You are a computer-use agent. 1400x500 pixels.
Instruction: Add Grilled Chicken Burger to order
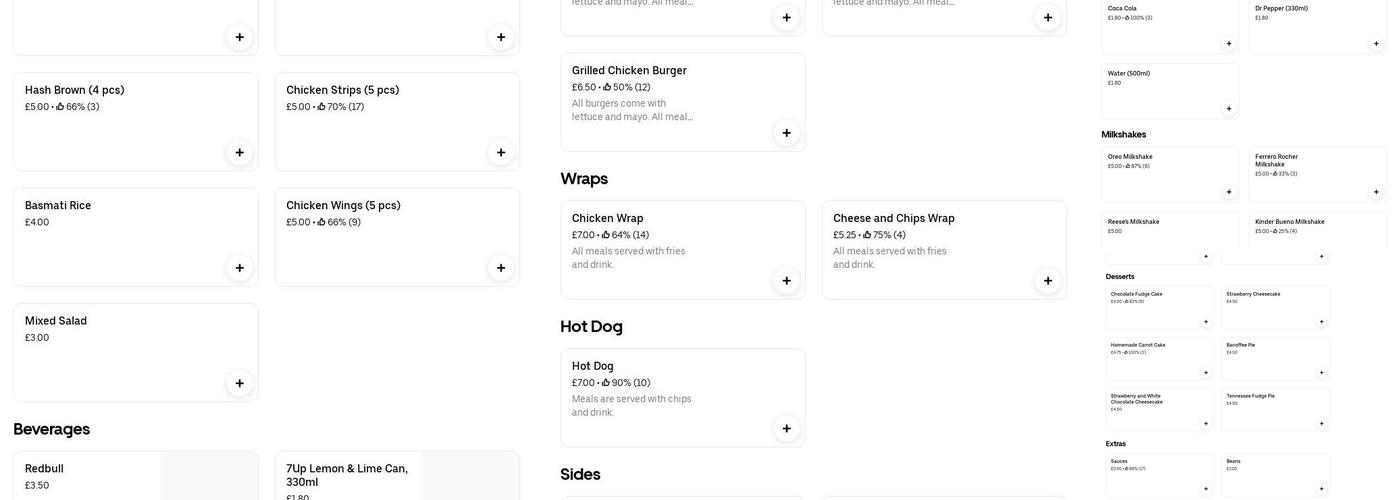tap(786, 133)
